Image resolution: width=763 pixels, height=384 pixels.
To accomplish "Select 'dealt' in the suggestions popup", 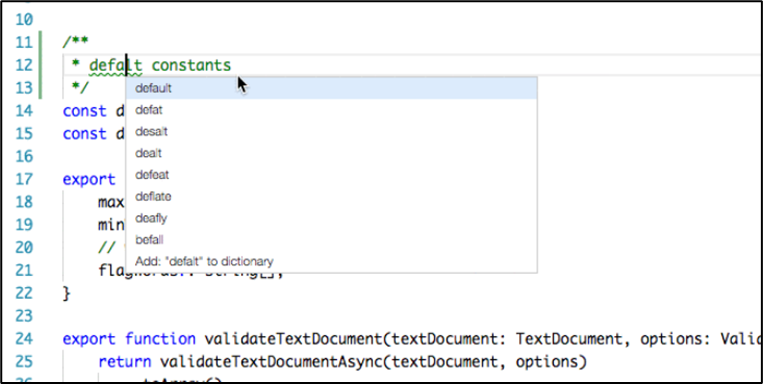I will (331, 153).
